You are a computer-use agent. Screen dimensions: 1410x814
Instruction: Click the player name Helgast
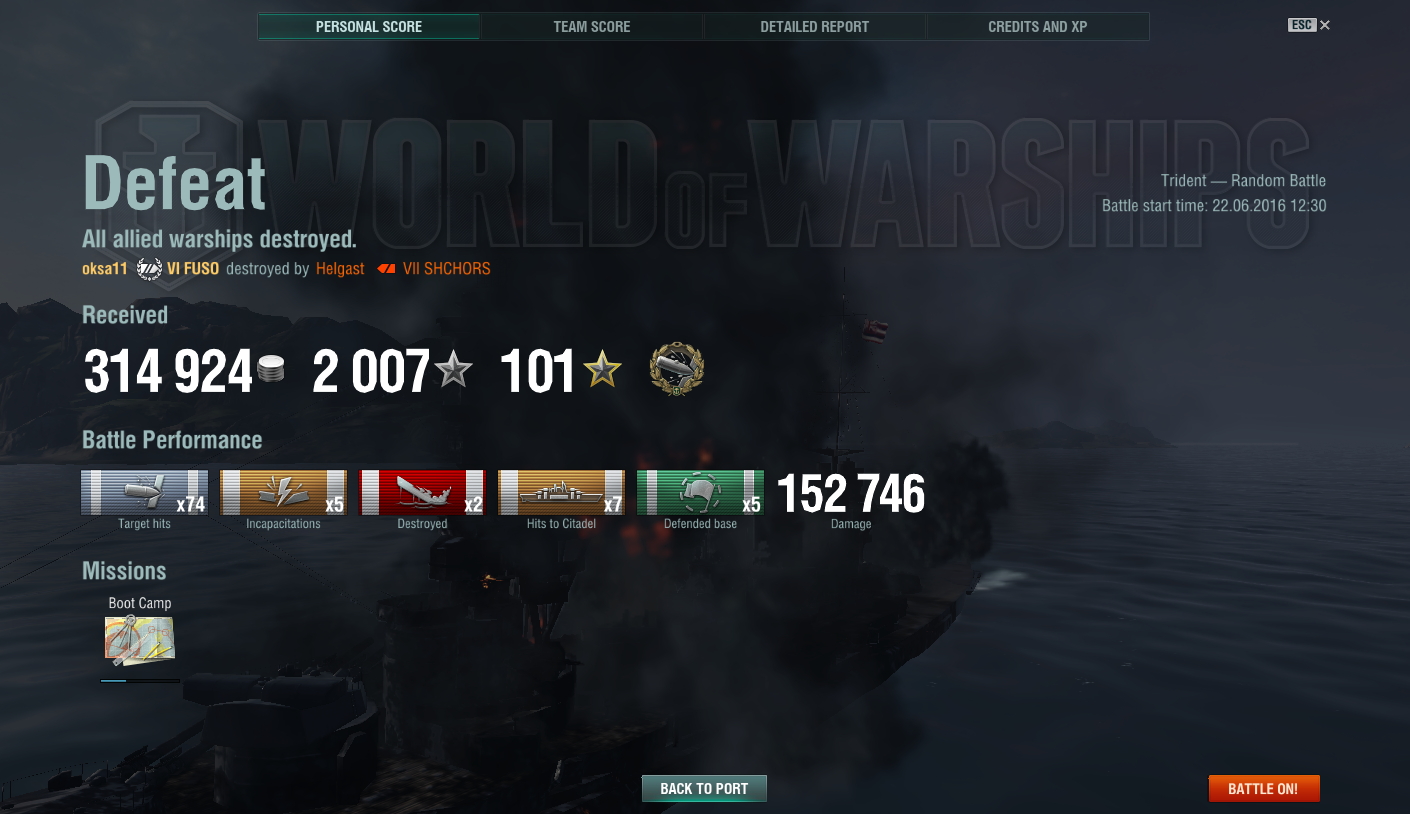[340, 269]
